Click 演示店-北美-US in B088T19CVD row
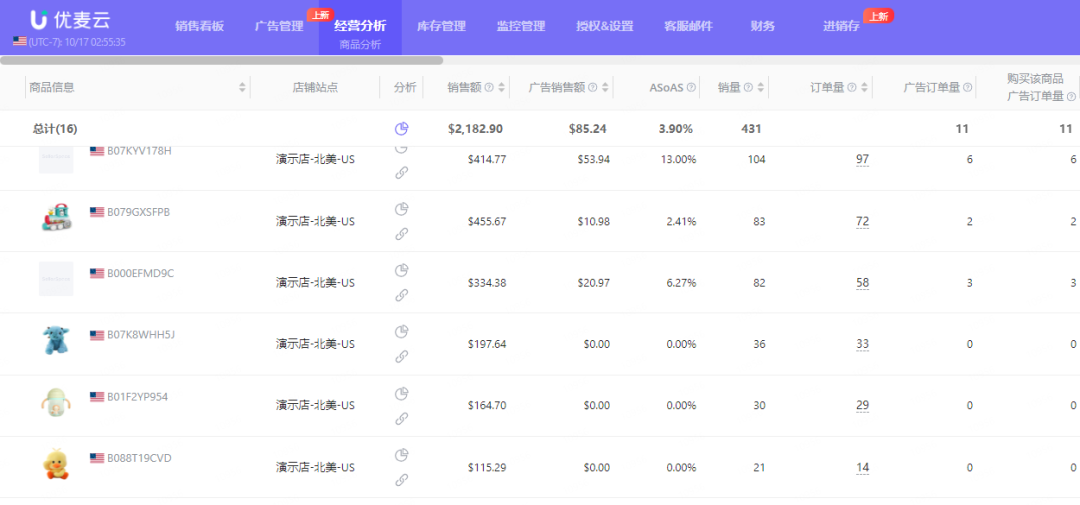This screenshot has height=505, width=1080. 315,467
